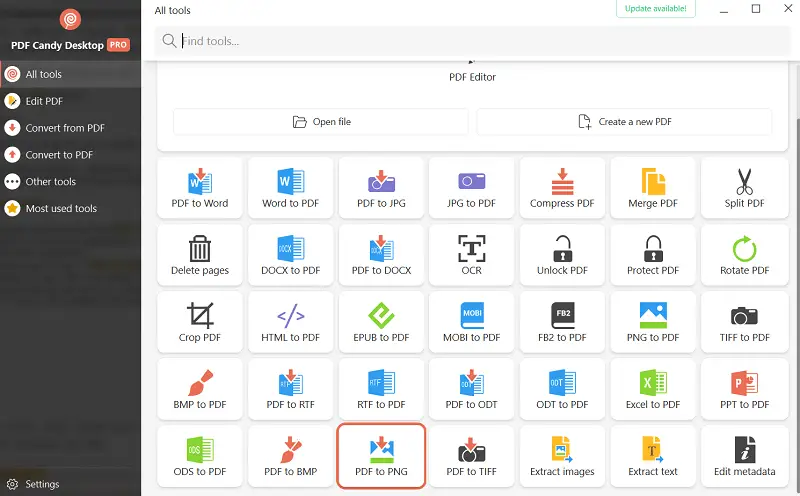Viewport: 800px width, 496px height.
Task: Open the Compress PDF tool
Action: (x=562, y=188)
